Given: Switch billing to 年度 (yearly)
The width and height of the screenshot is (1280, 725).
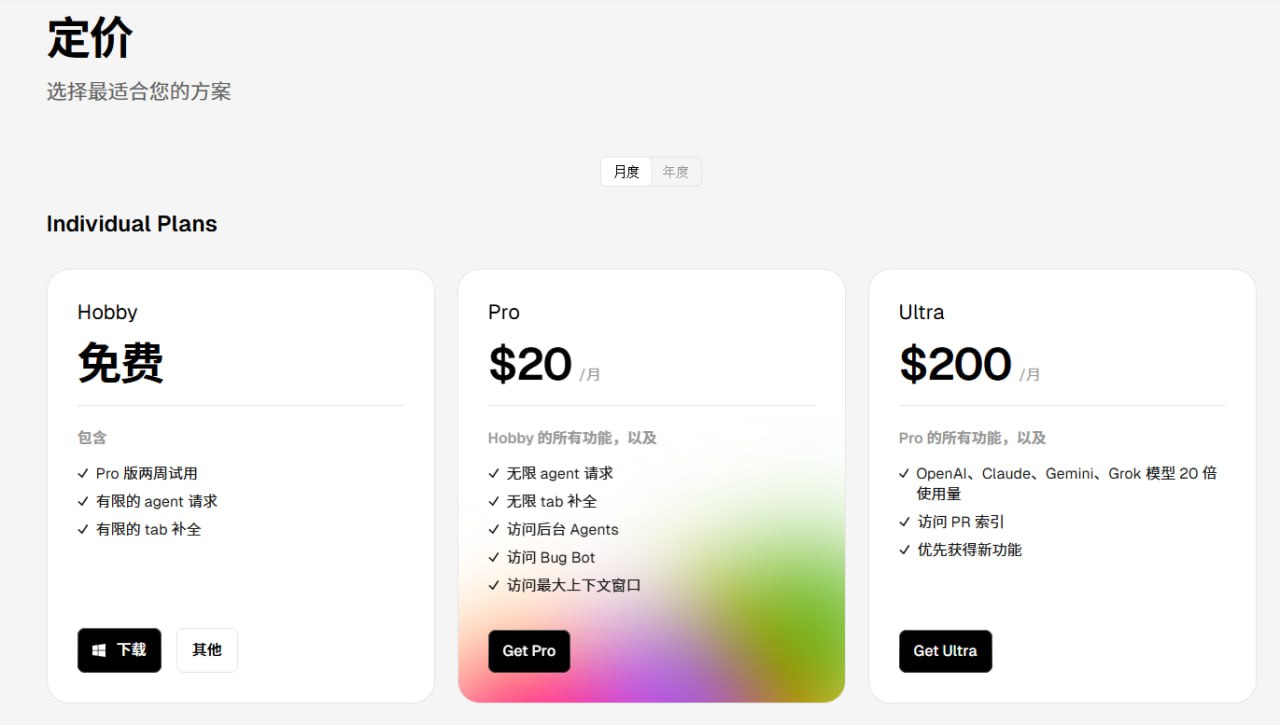Looking at the screenshot, I should click(x=676, y=172).
